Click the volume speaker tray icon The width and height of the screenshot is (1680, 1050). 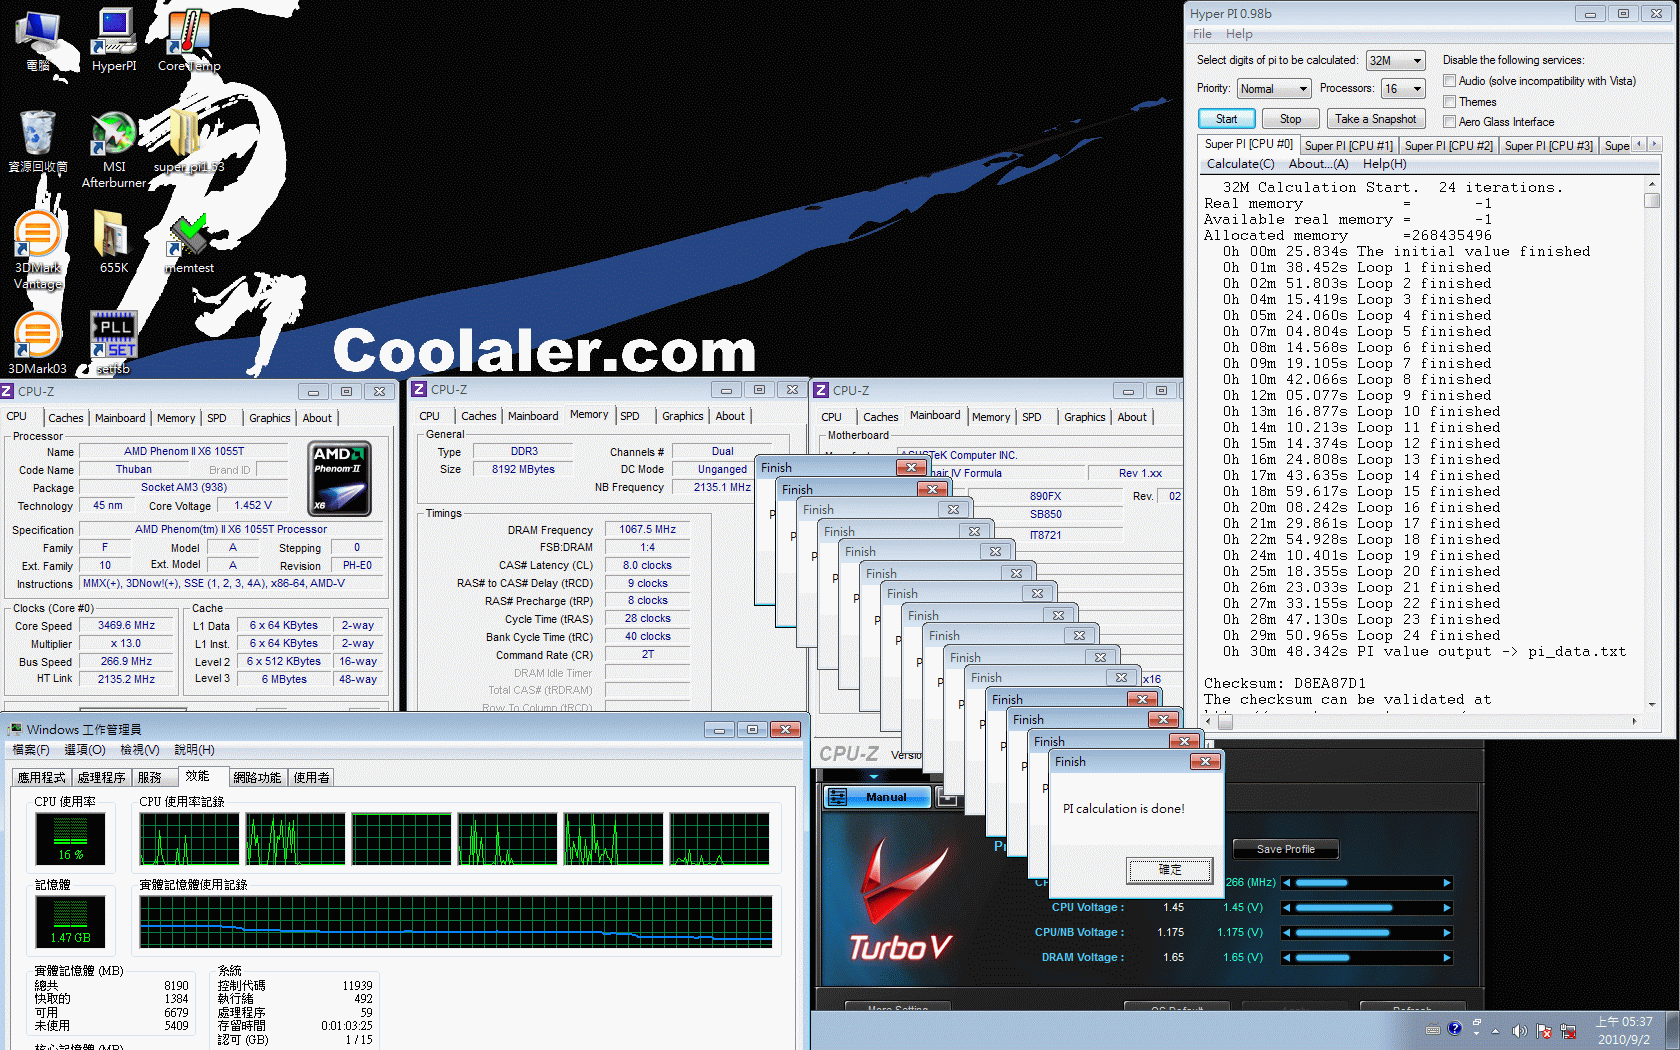click(1519, 1030)
